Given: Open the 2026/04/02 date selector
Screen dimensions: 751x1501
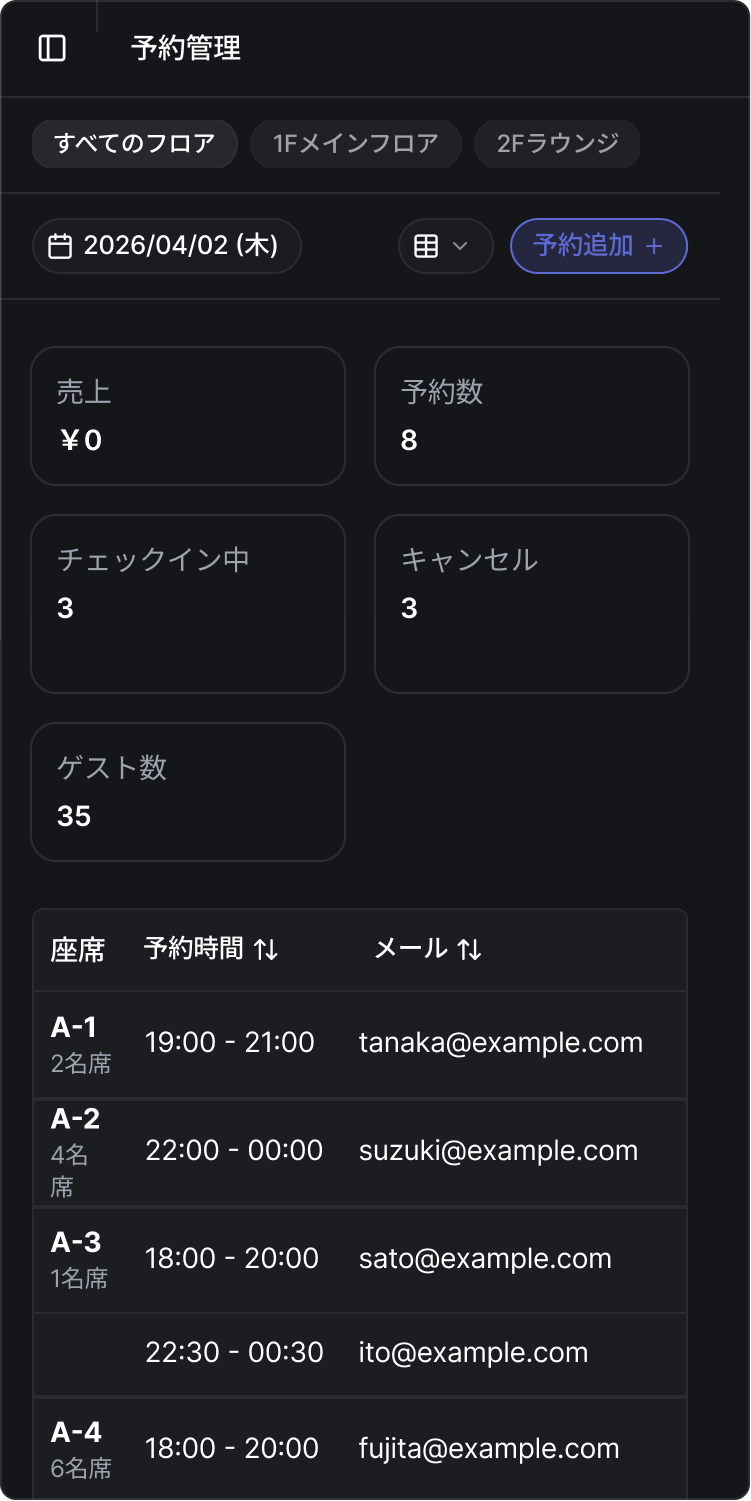Looking at the screenshot, I should point(167,246).
